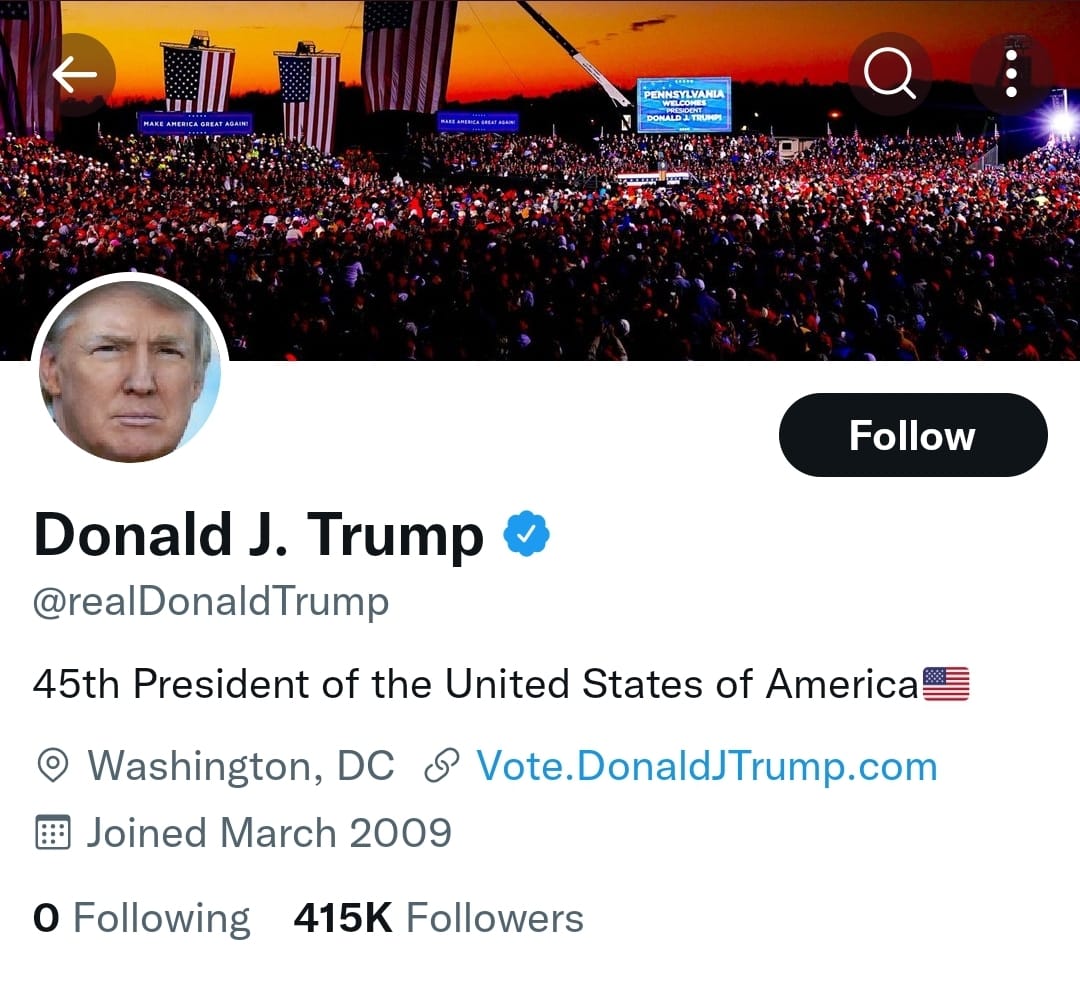Open the Vote.DonaldJTrump.com link
Image resolution: width=1080 pixels, height=1006 pixels.
[x=707, y=767]
